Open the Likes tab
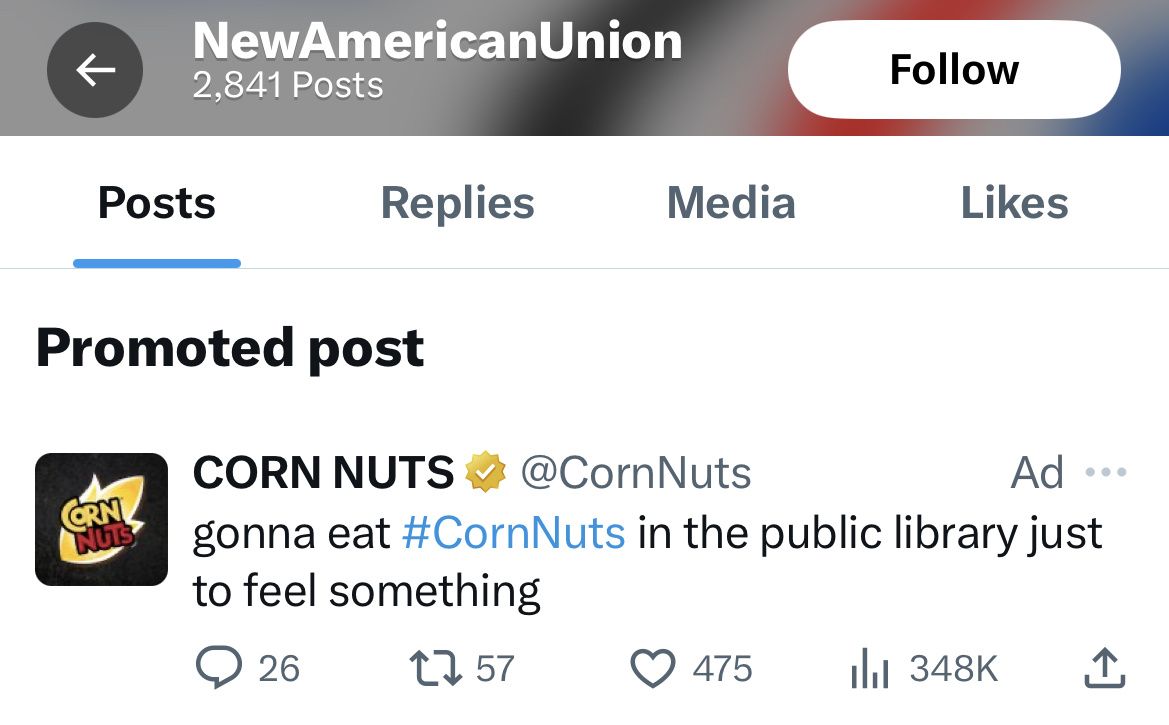The height and width of the screenshot is (725, 1169). [x=1014, y=203]
